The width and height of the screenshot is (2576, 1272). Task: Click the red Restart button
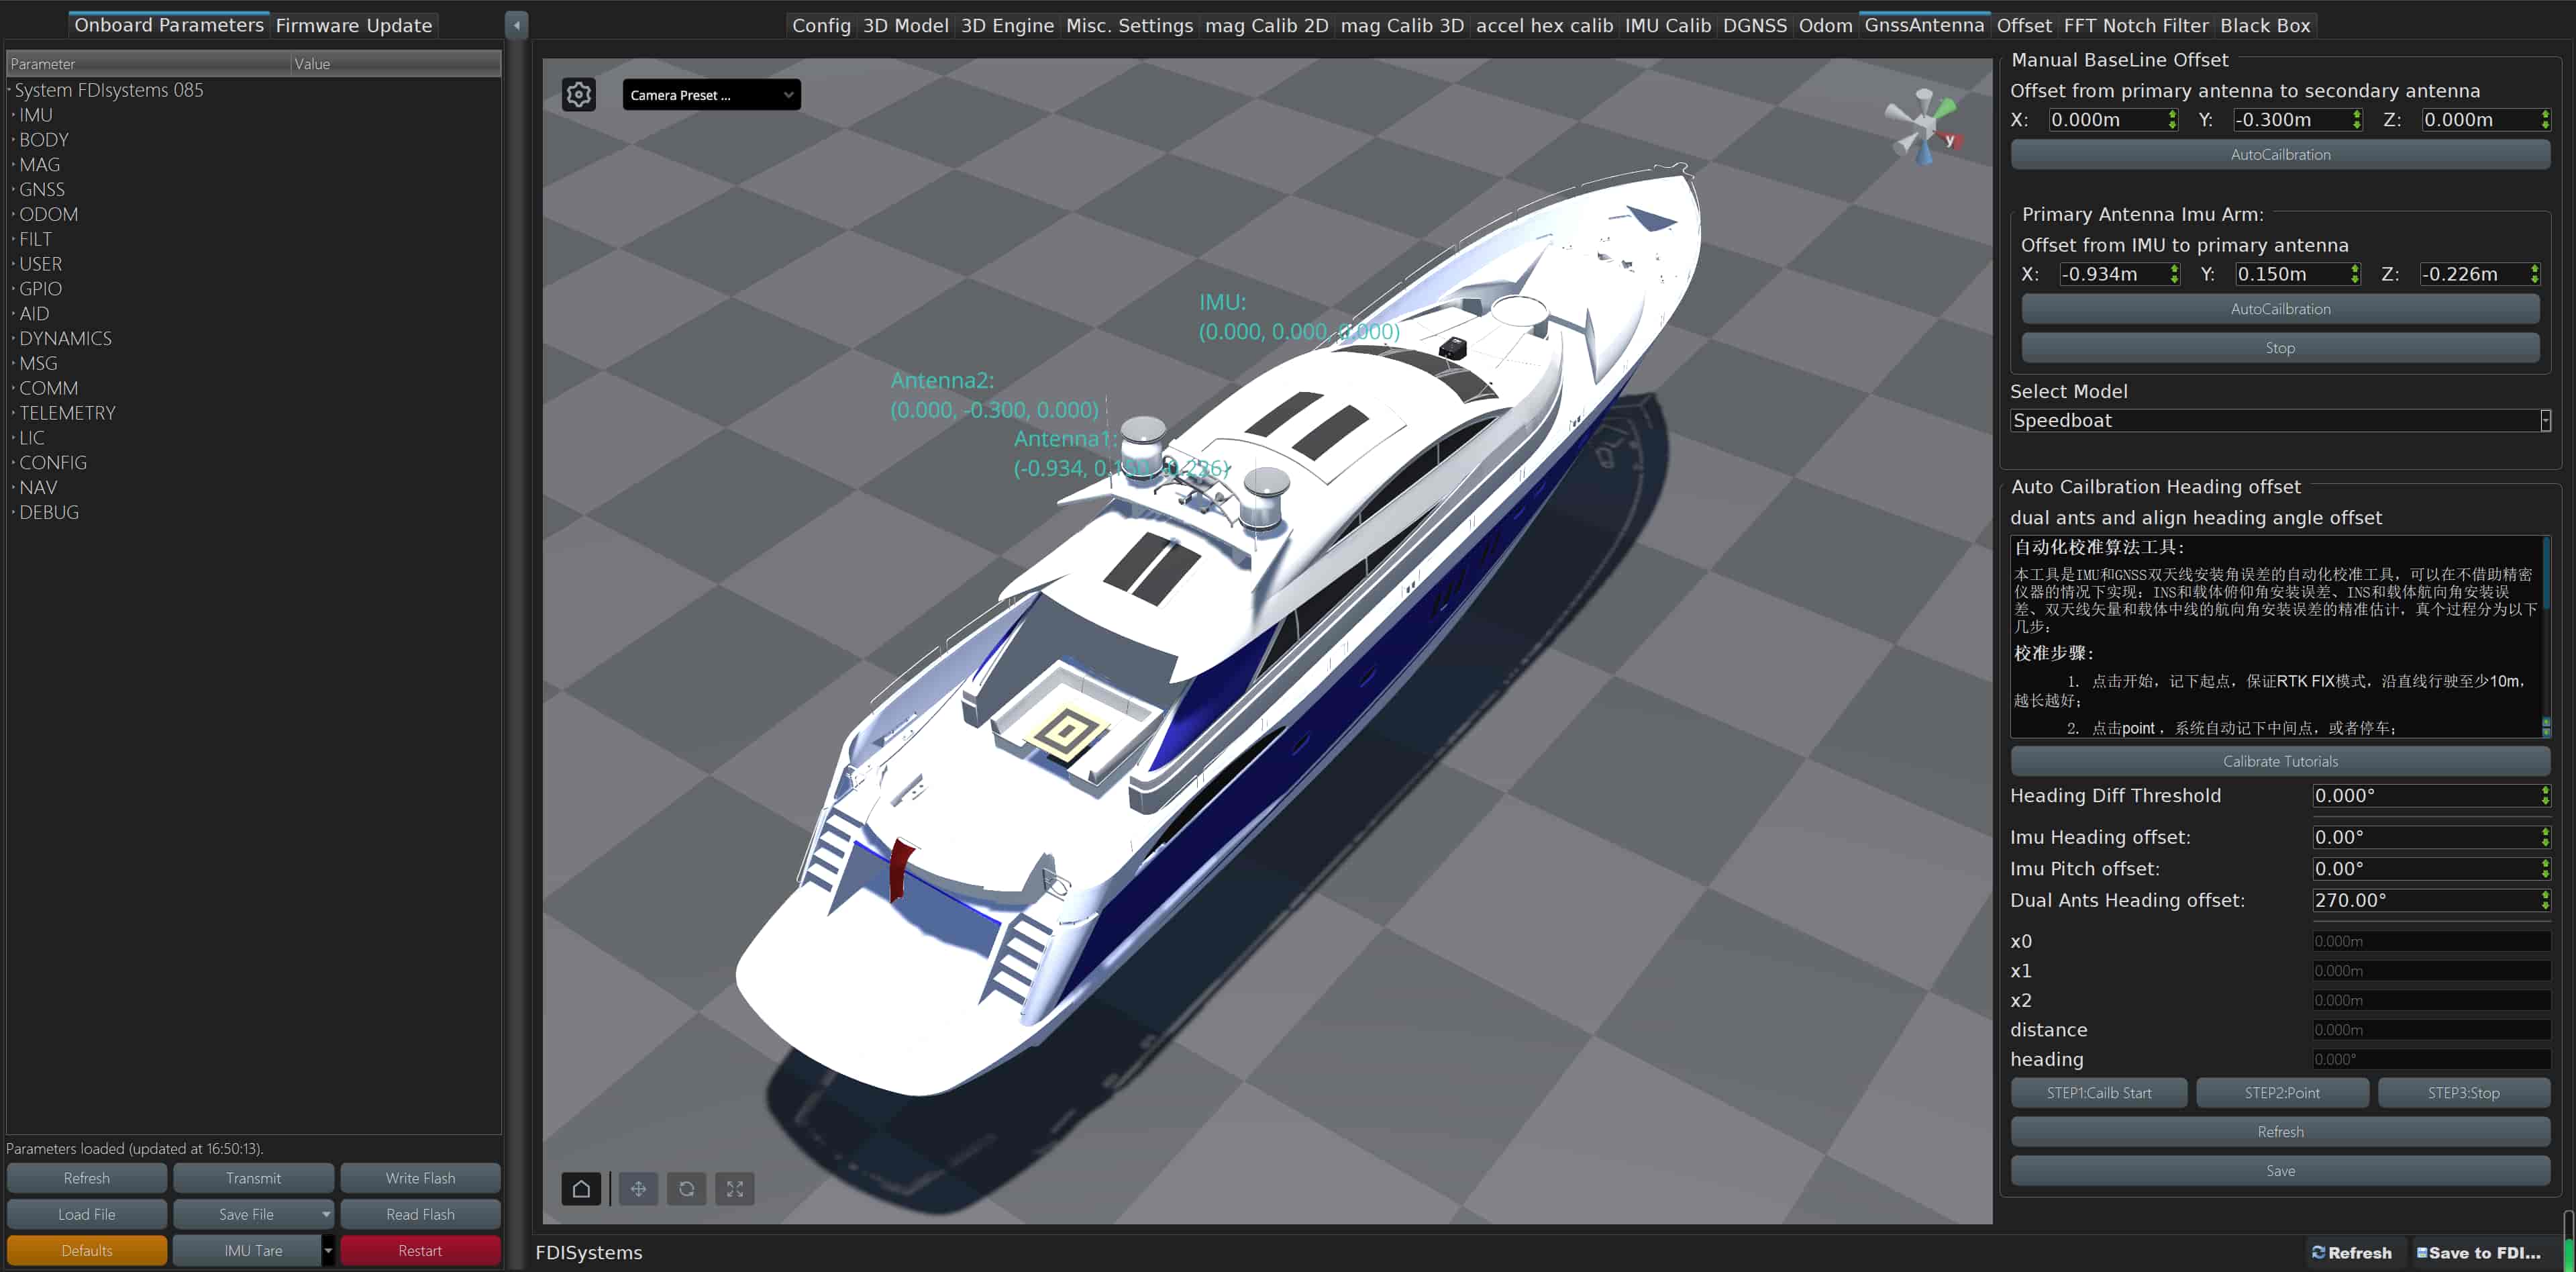tap(420, 1250)
